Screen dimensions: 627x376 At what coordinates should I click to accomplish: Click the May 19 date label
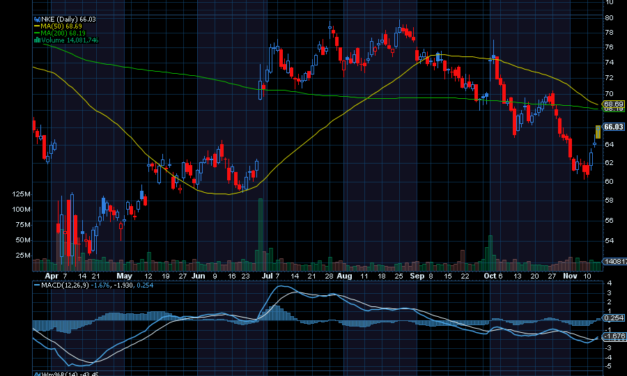166,276
